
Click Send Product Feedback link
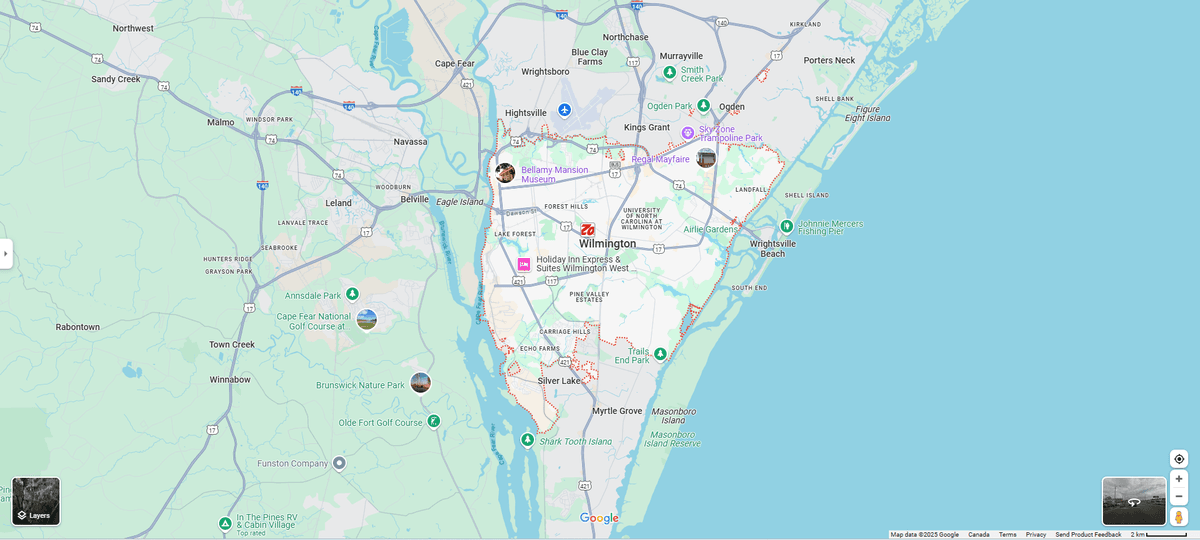tap(1088, 535)
